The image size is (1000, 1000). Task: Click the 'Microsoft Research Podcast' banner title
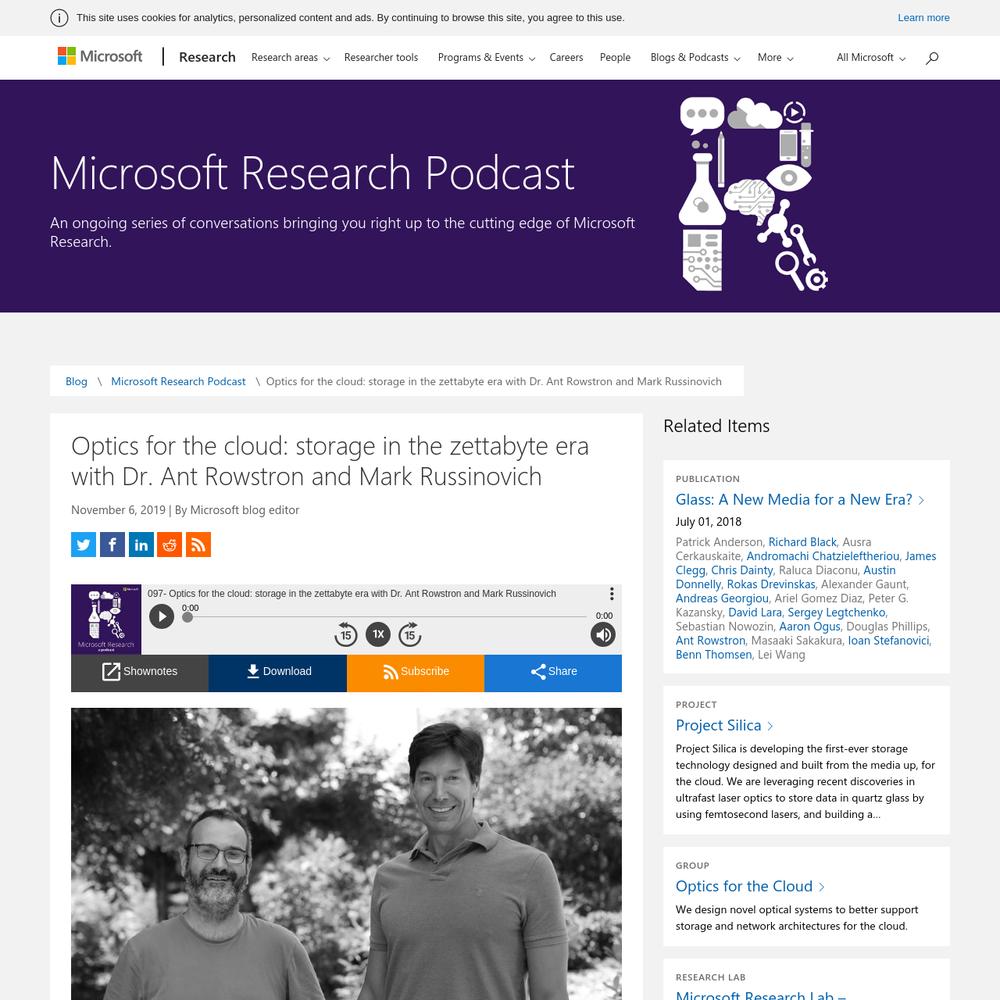312,173
